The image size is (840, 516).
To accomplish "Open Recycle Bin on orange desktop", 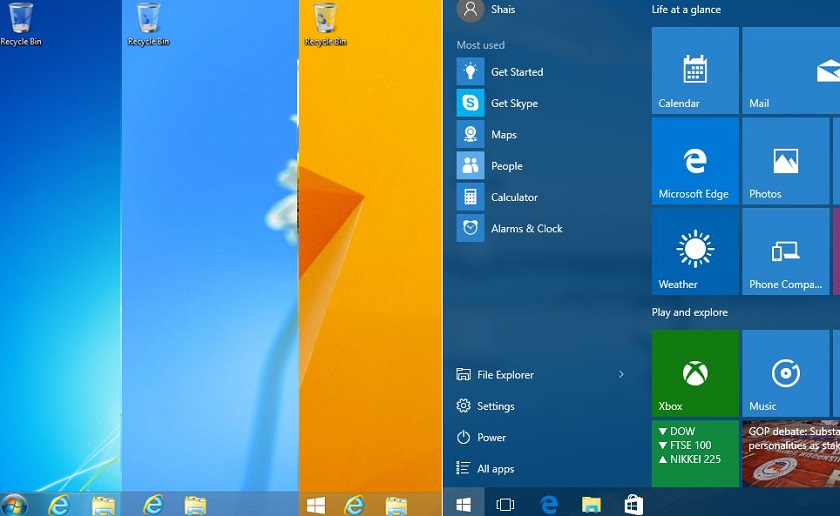I will point(325,24).
